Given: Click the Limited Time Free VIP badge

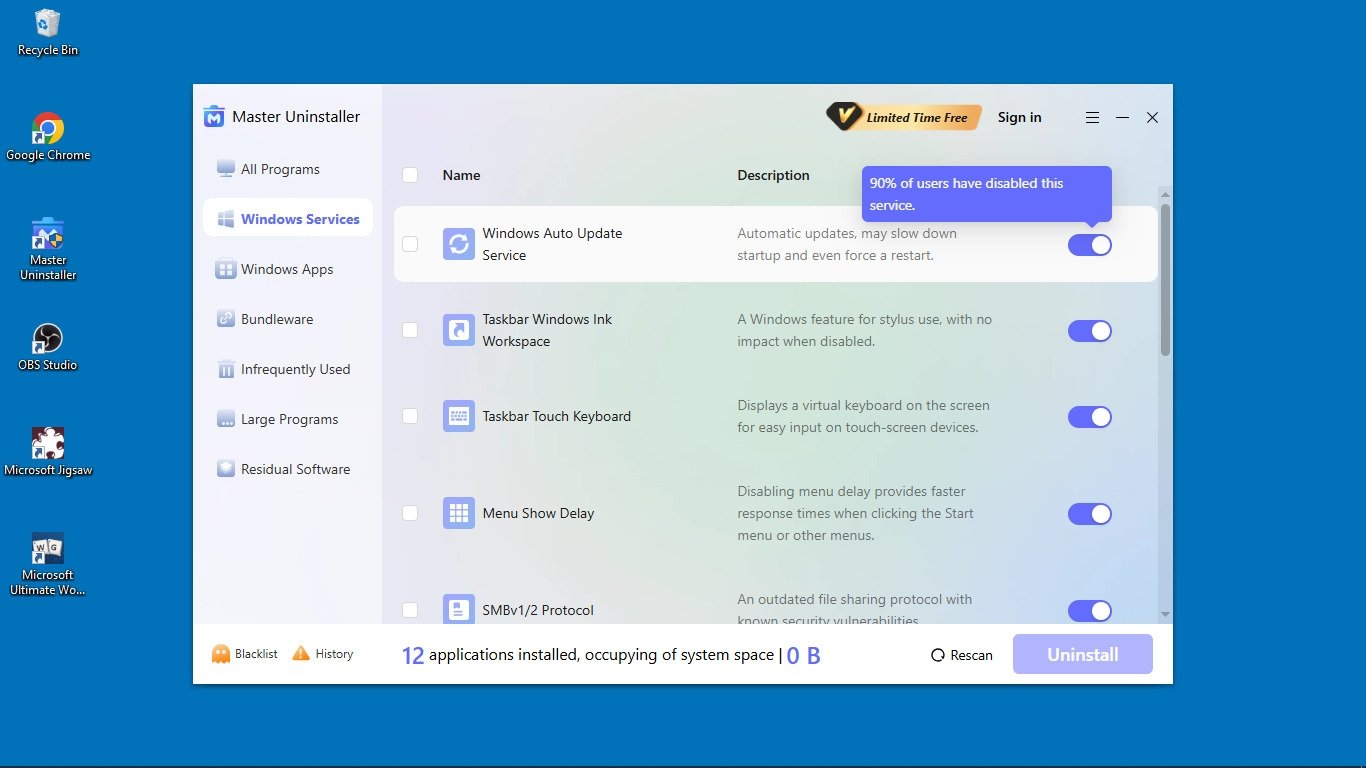Looking at the screenshot, I should tap(904, 118).
